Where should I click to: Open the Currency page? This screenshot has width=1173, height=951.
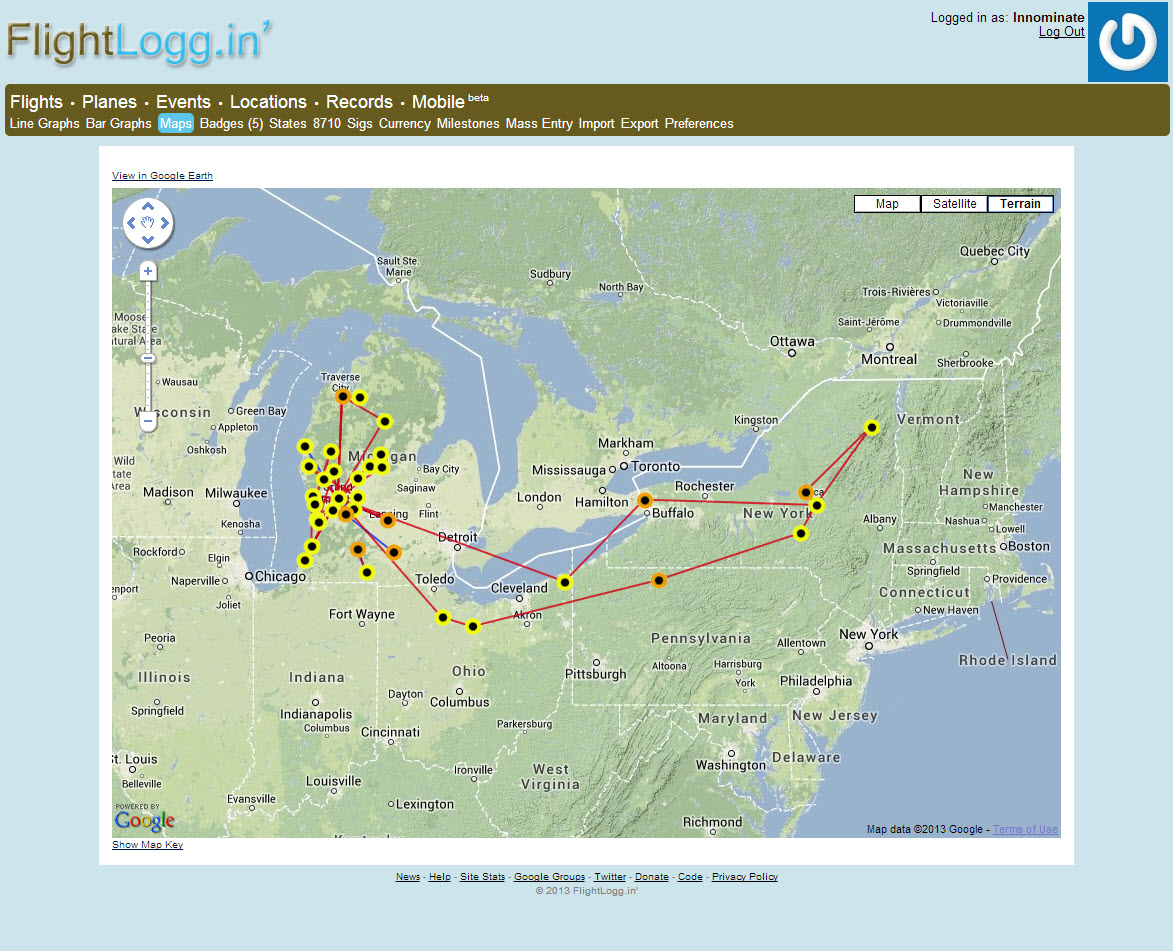[405, 123]
